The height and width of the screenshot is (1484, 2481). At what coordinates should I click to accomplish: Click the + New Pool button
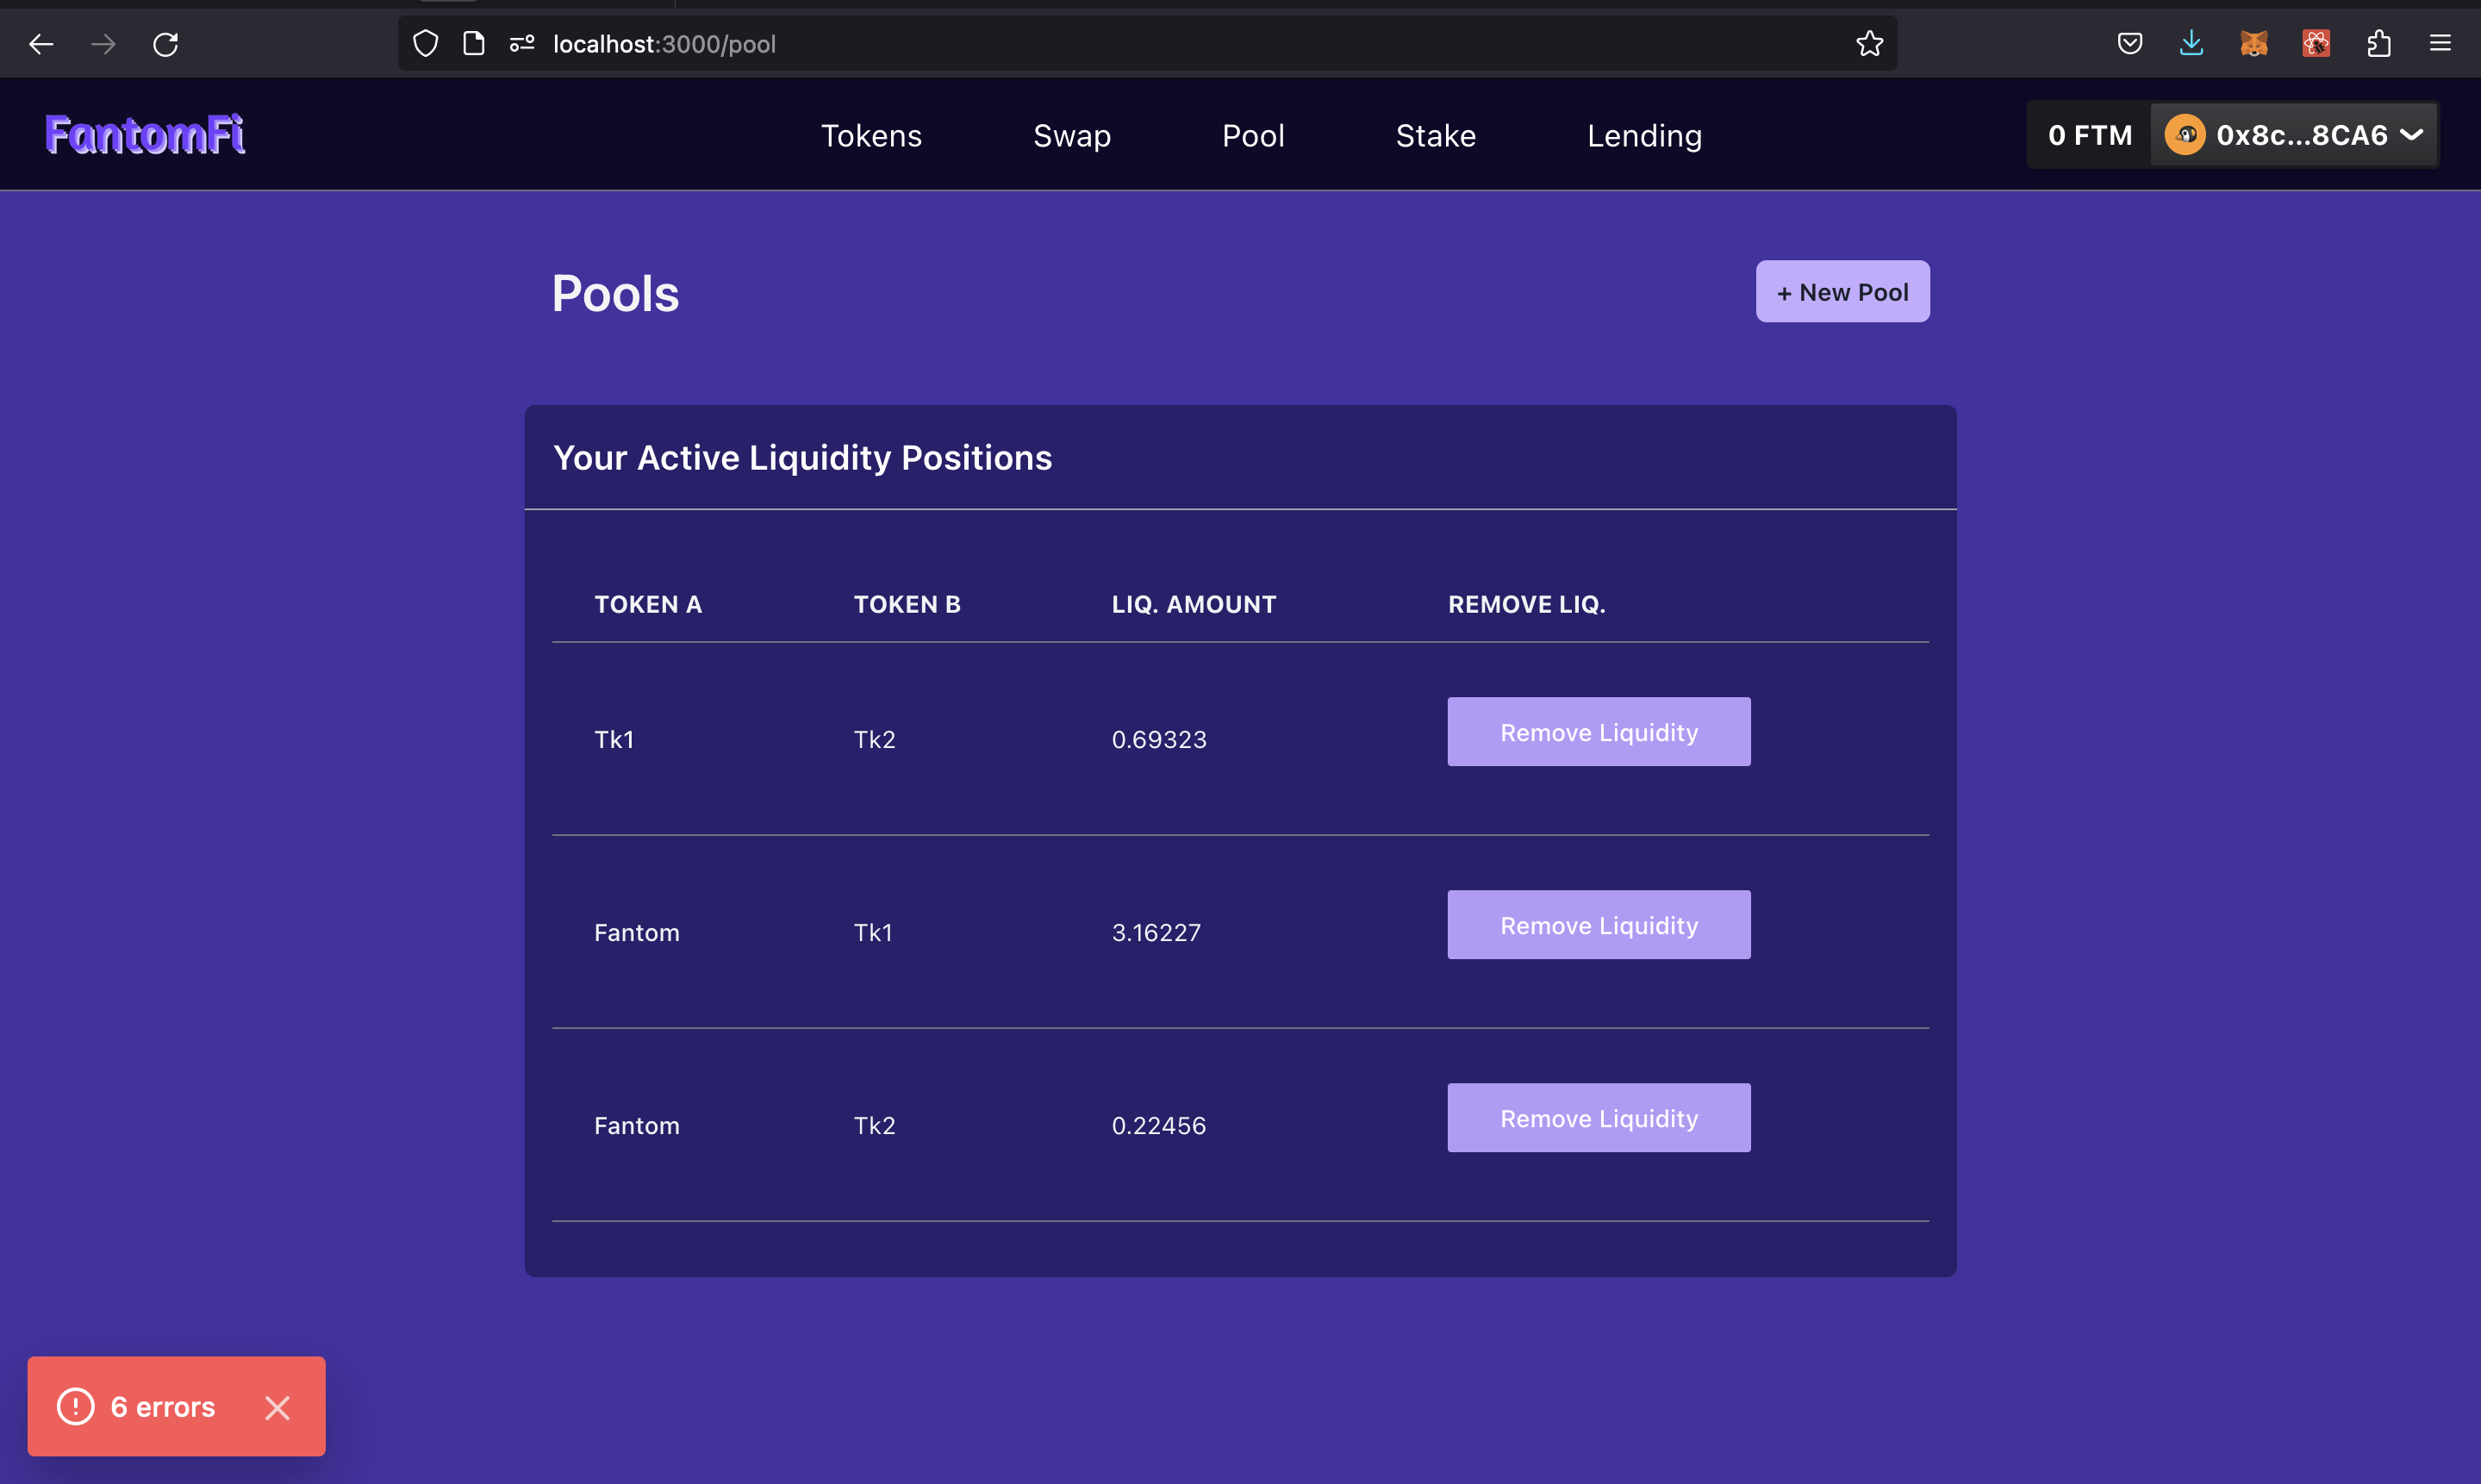(1842, 292)
